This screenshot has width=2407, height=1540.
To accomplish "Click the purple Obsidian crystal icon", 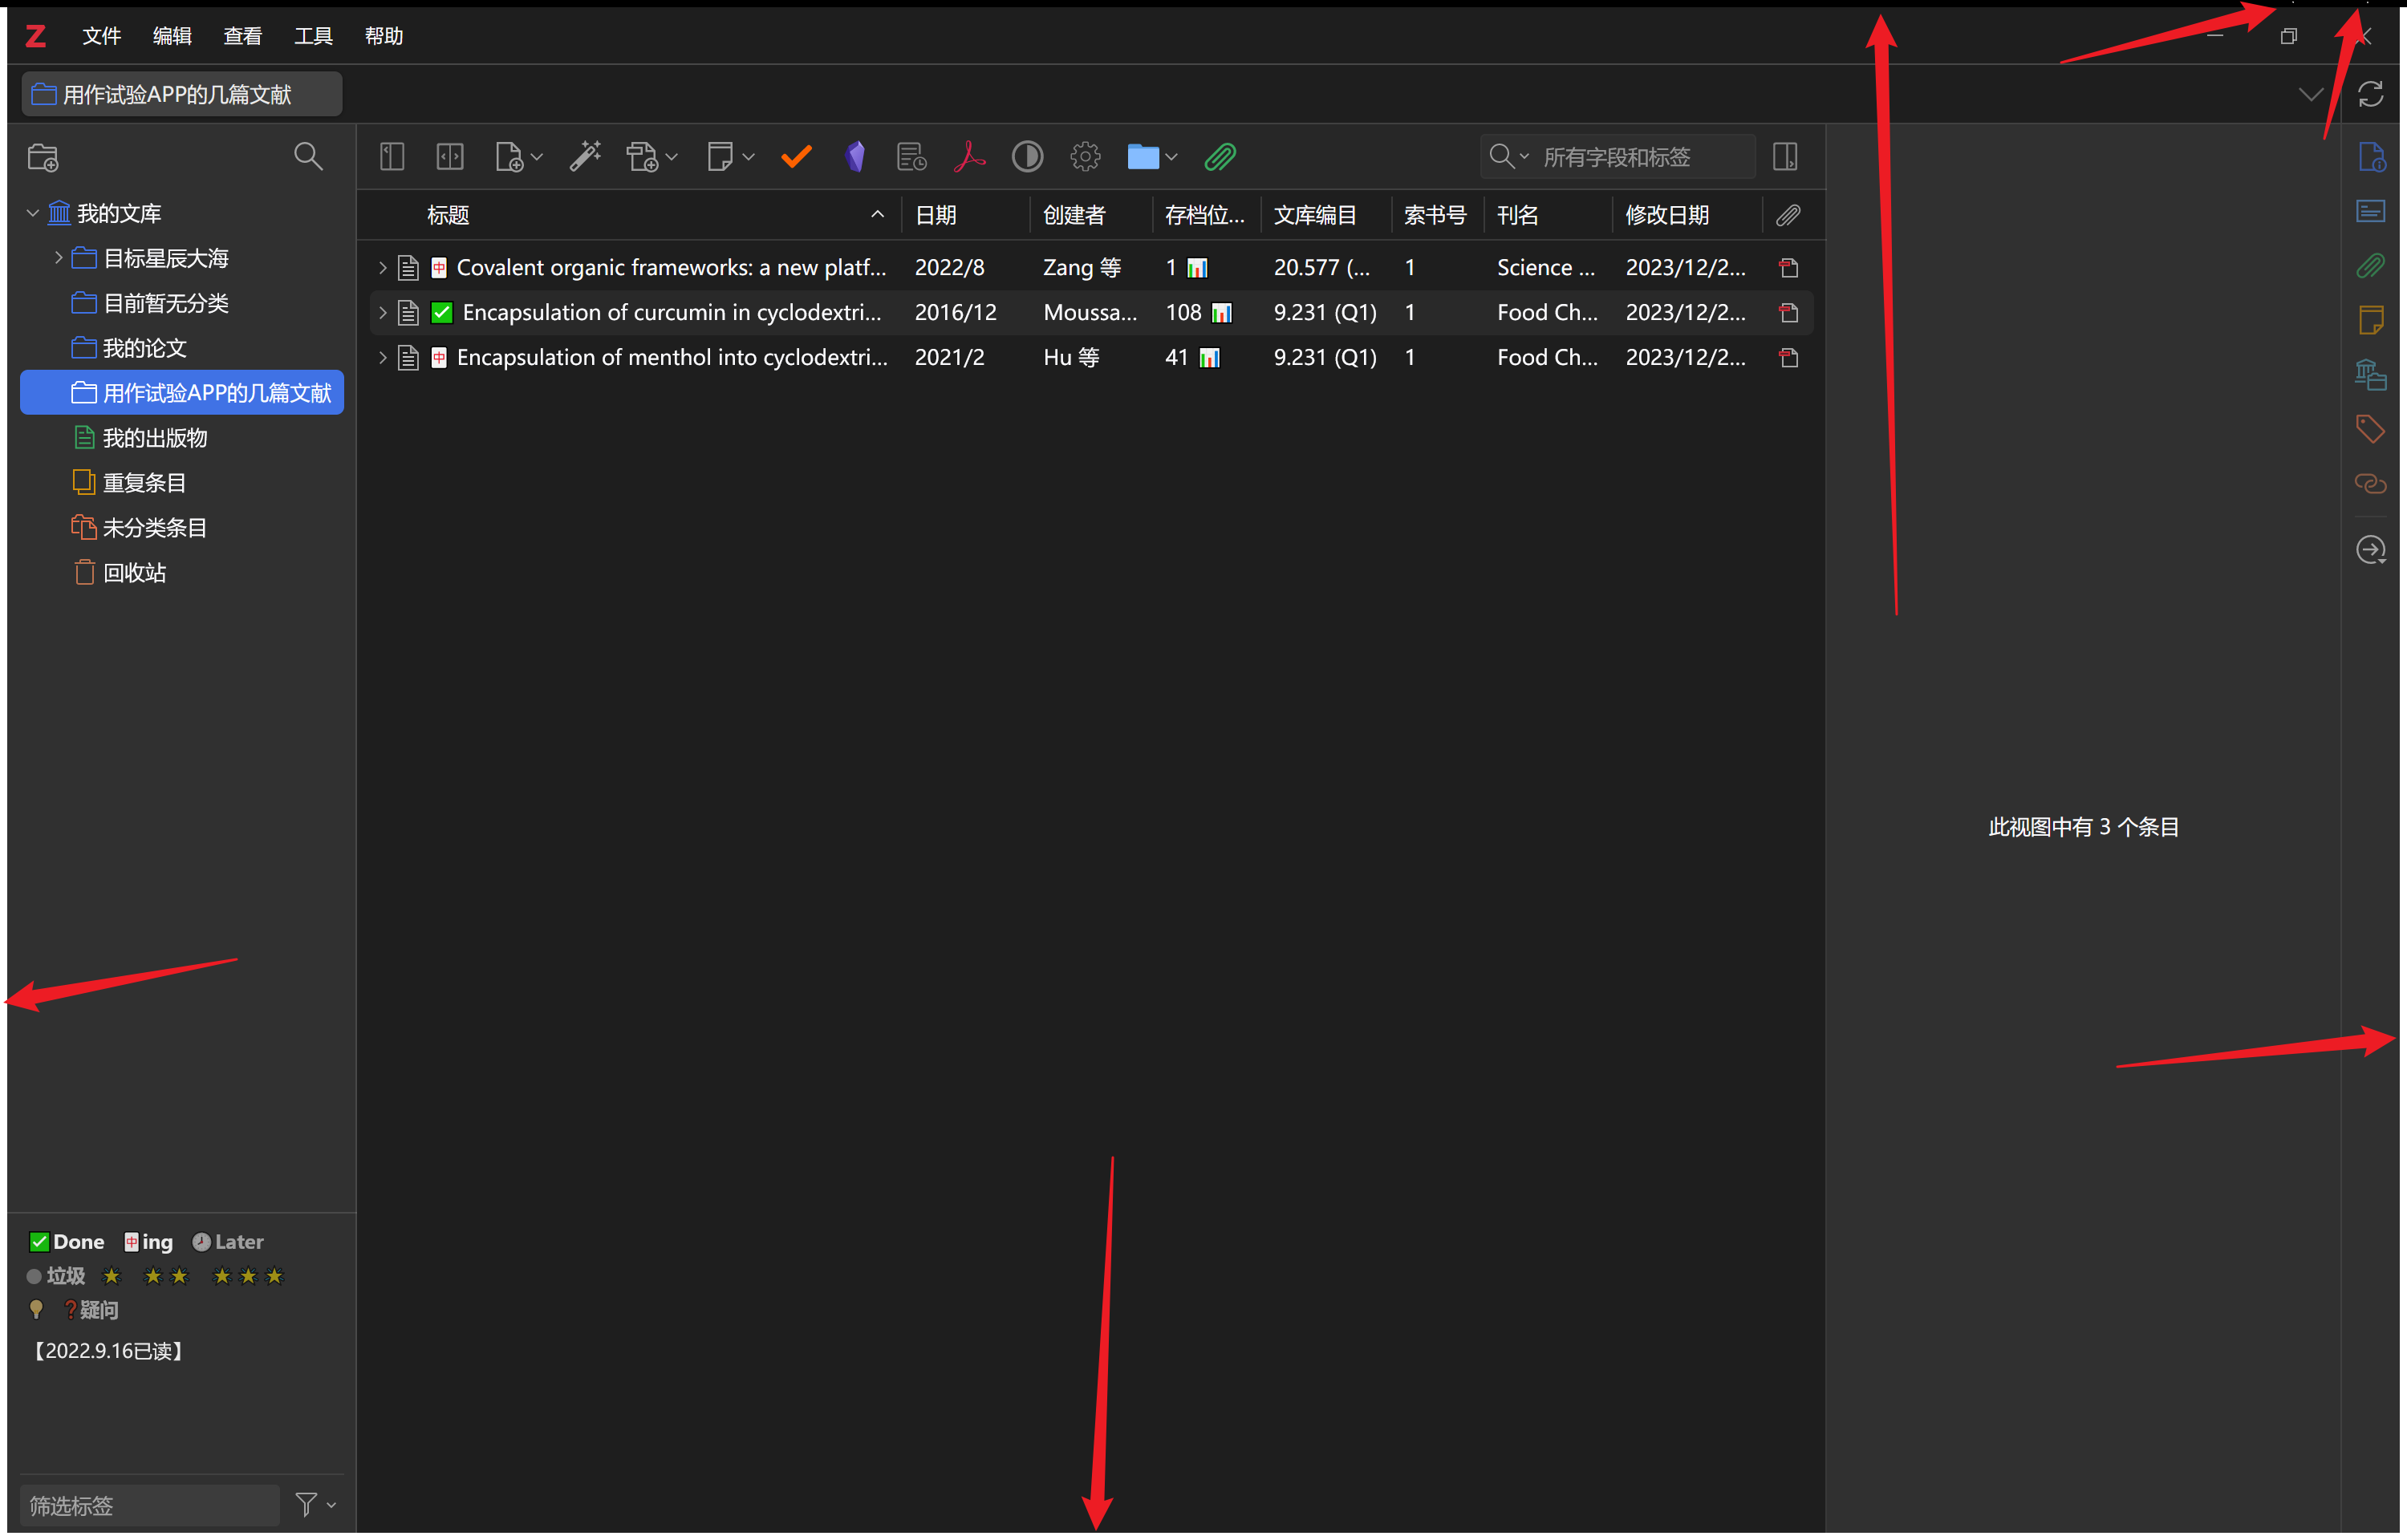I will [x=855, y=157].
